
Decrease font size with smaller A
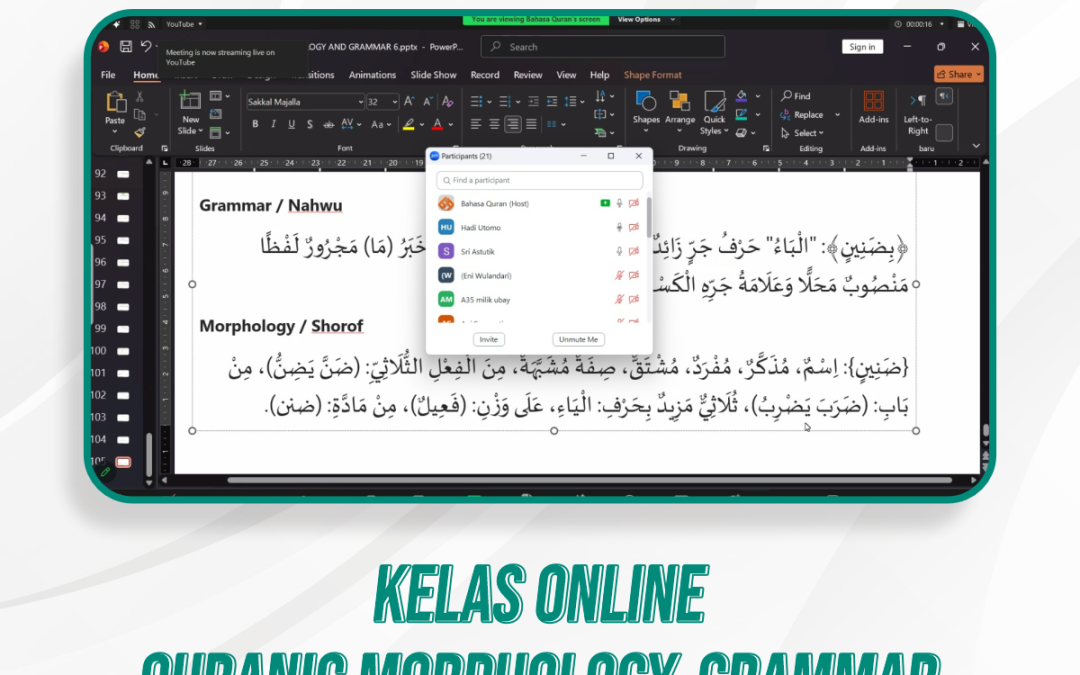click(x=428, y=101)
